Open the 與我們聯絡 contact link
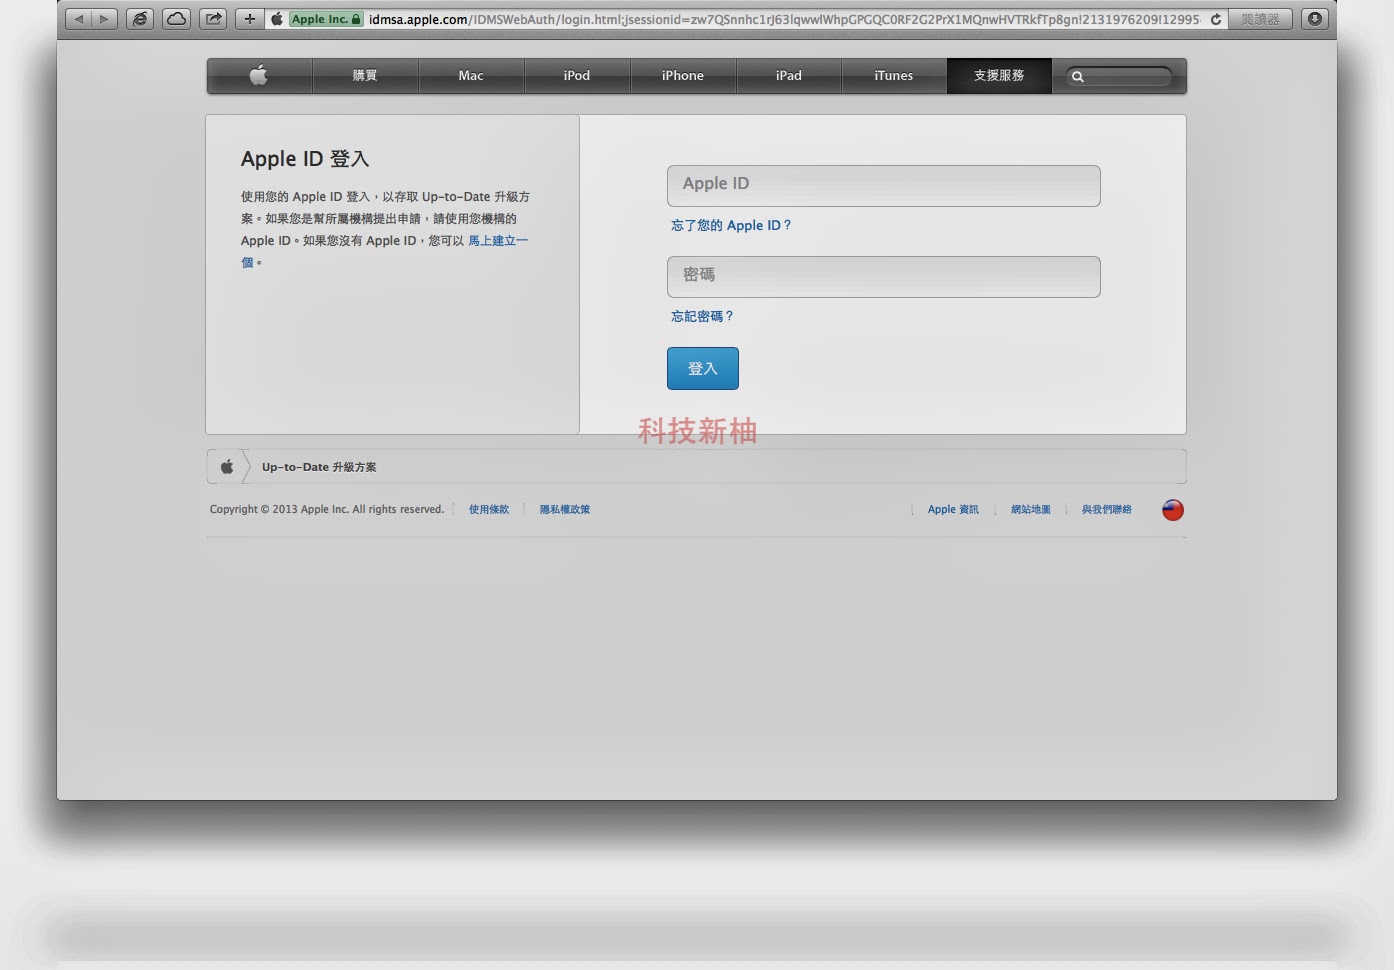1394x970 pixels. pyautogui.click(x=1107, y=509)
